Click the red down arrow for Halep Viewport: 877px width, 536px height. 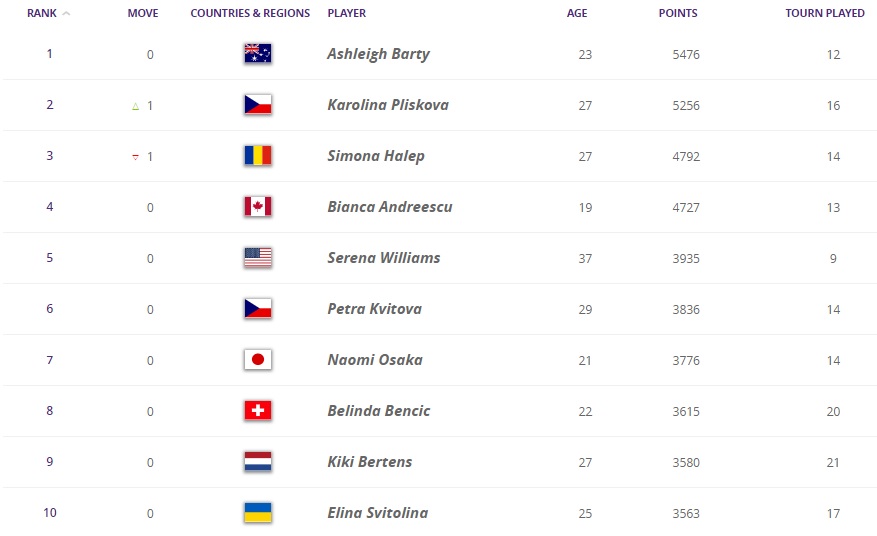tap(135, 157)
